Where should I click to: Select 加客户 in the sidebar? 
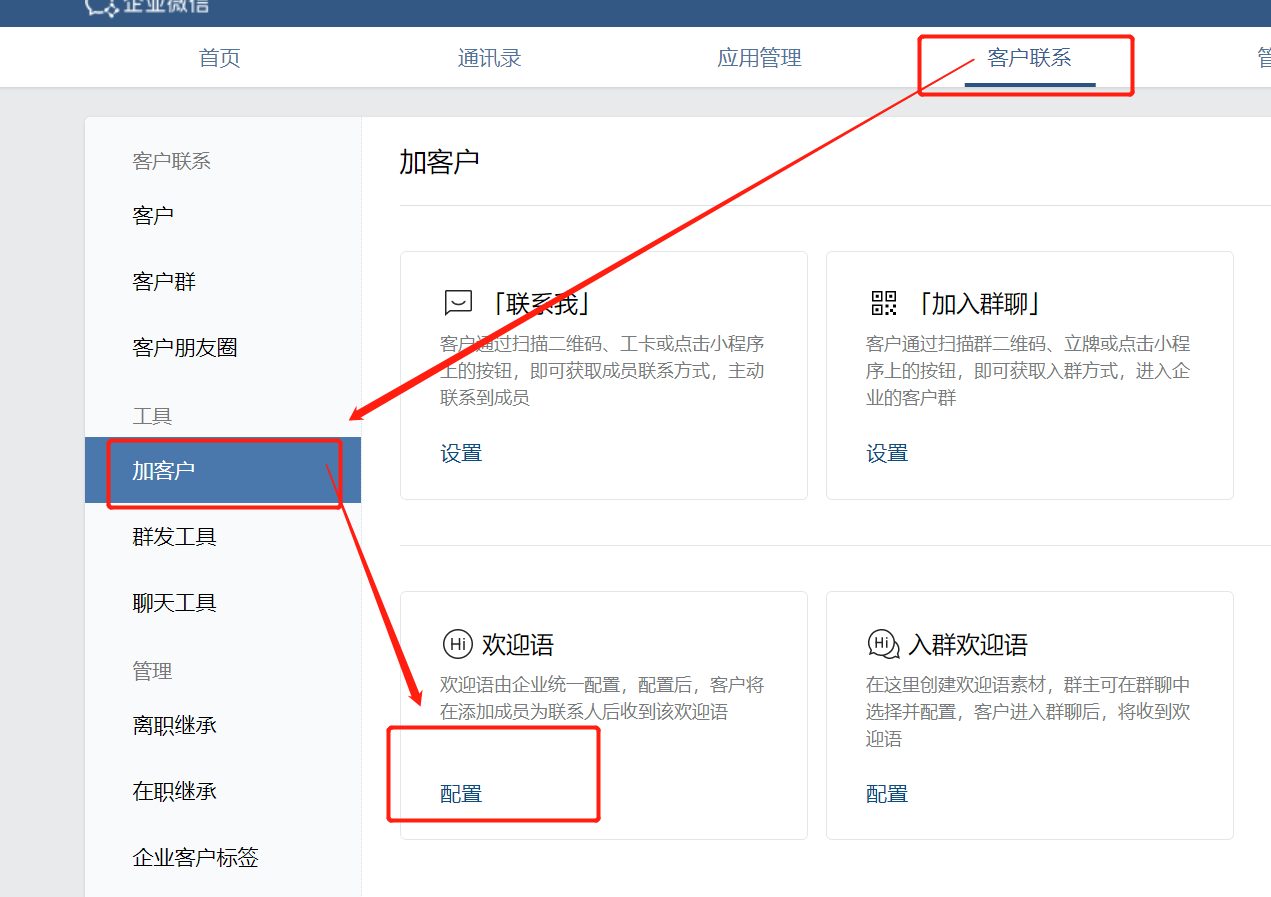223,470
